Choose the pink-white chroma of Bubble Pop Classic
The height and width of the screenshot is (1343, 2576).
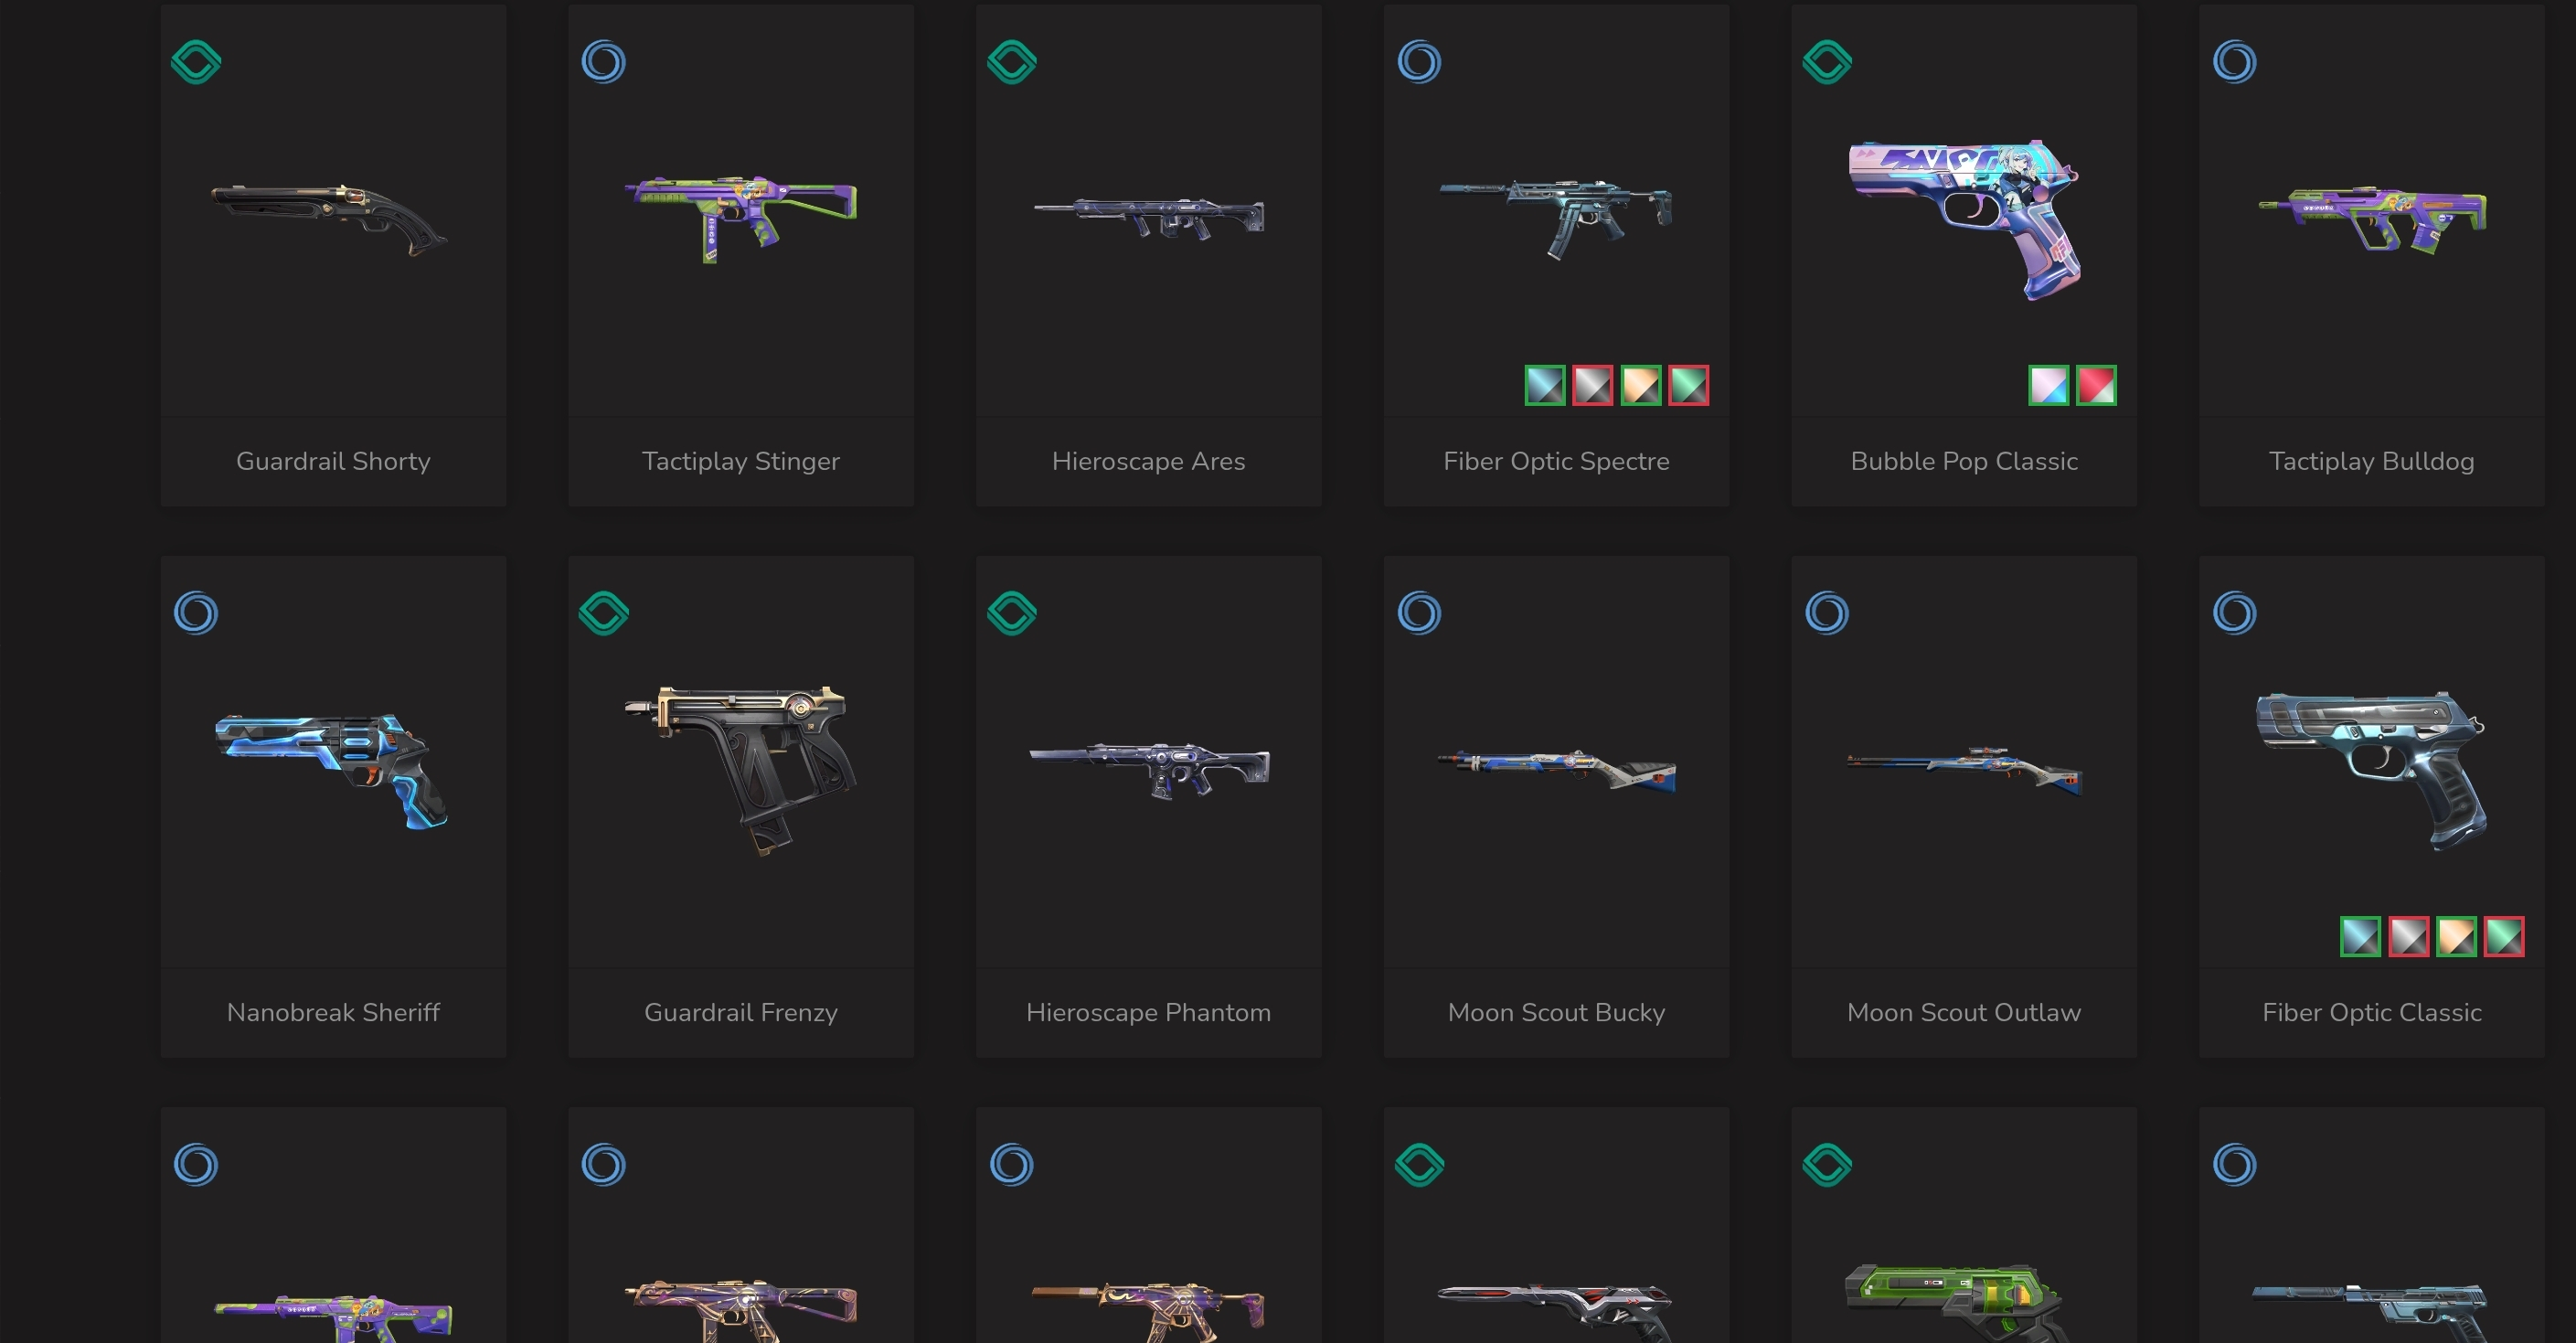click(2049, 385)
